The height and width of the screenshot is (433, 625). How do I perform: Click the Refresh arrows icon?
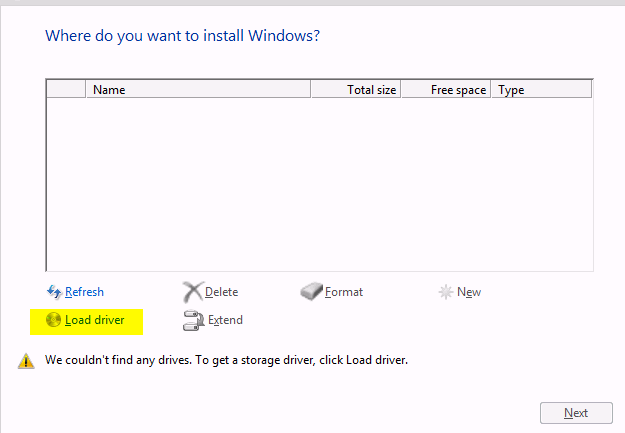click(x=54, y=292)
